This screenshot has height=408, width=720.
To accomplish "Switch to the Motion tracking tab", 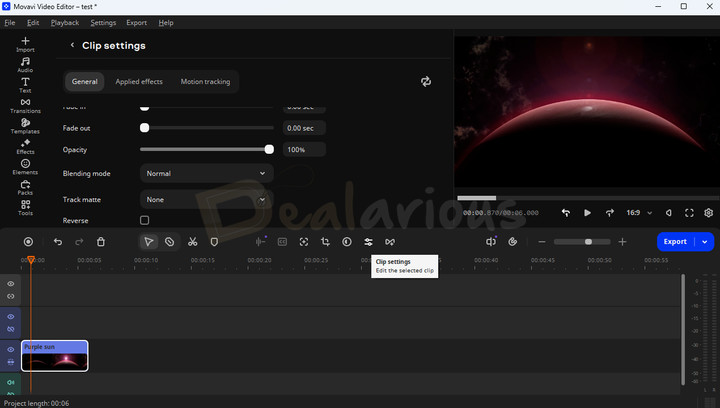I will [205, 82].
